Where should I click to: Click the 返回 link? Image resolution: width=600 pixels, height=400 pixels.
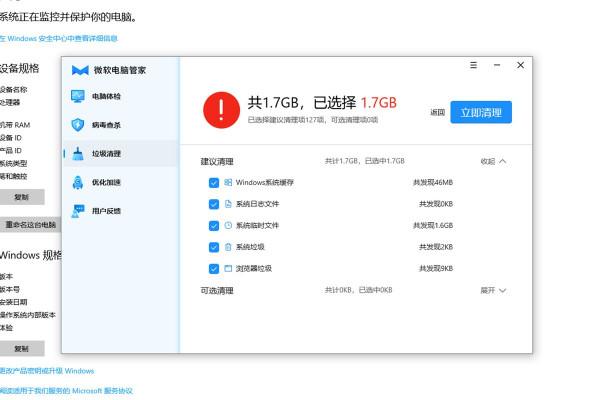click(x=437, y=112)
